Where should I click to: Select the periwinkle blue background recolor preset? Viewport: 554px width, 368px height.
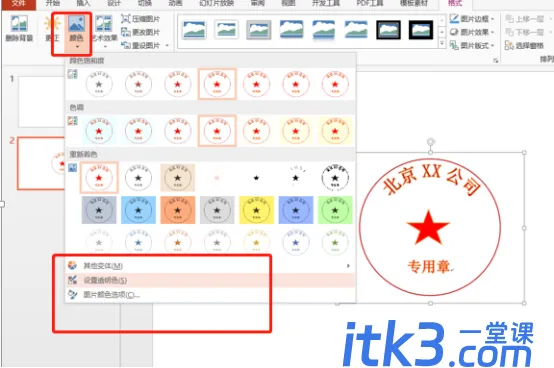[296, 210]
